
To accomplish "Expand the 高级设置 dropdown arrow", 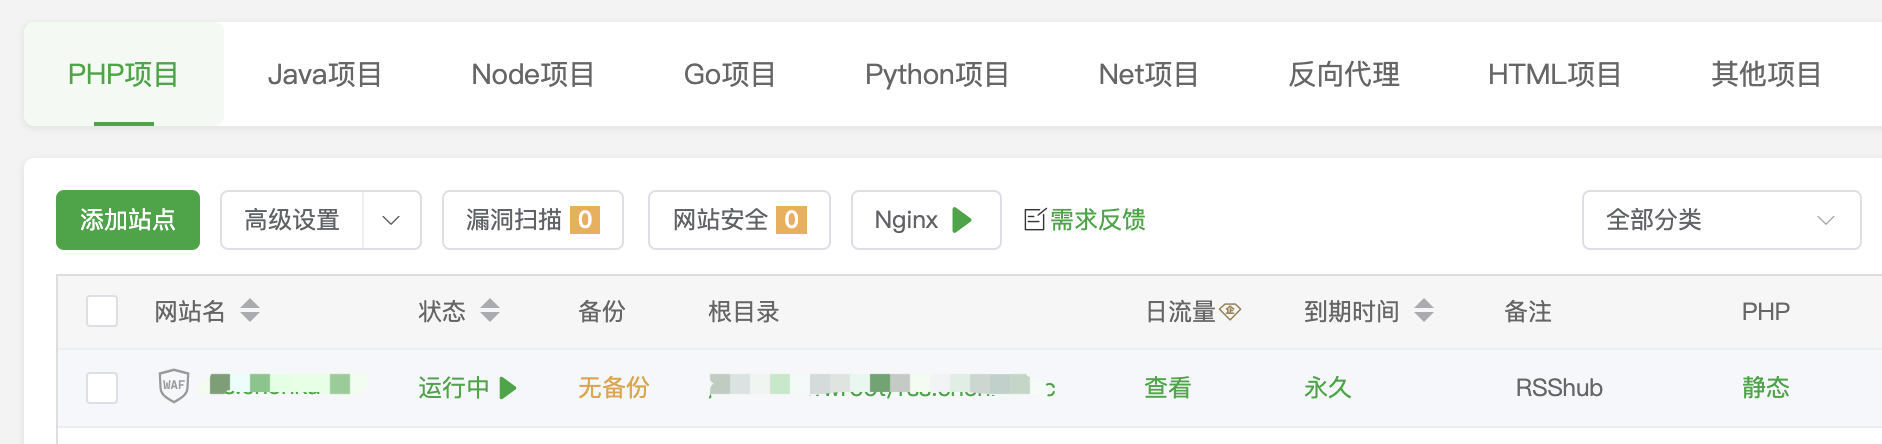I will 391,220.
